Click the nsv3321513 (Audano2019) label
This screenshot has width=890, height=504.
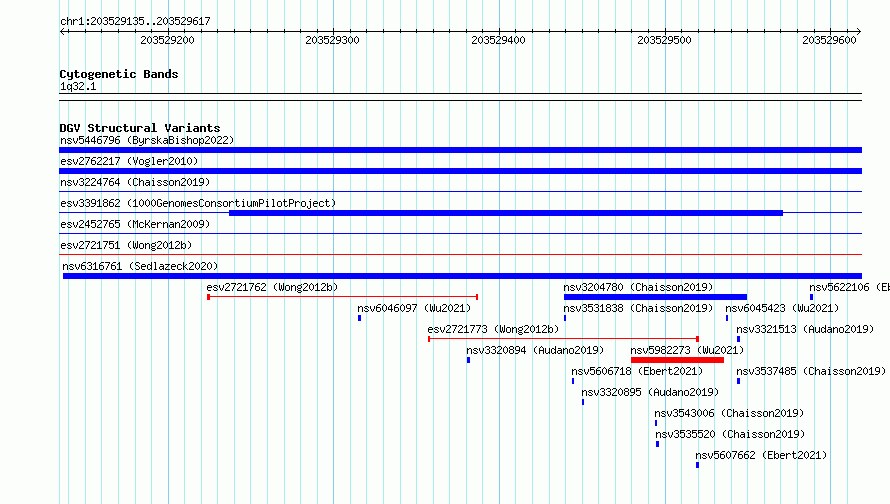point(805,329)
